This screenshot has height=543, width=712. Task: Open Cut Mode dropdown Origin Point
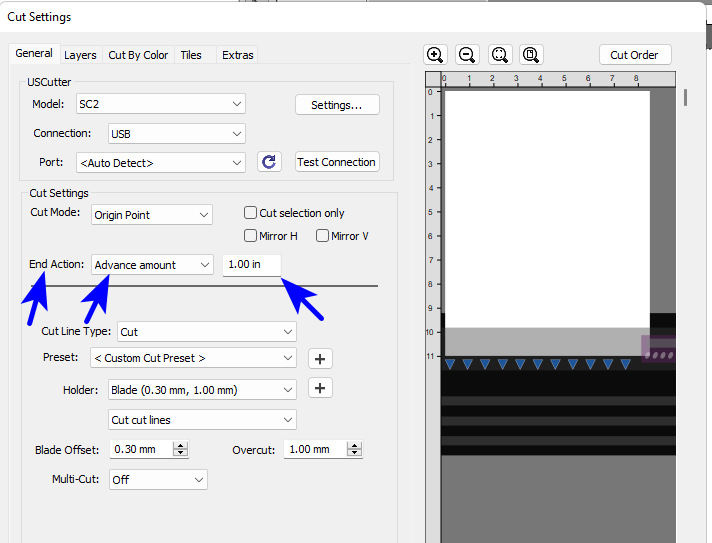[x=152, y=215]
